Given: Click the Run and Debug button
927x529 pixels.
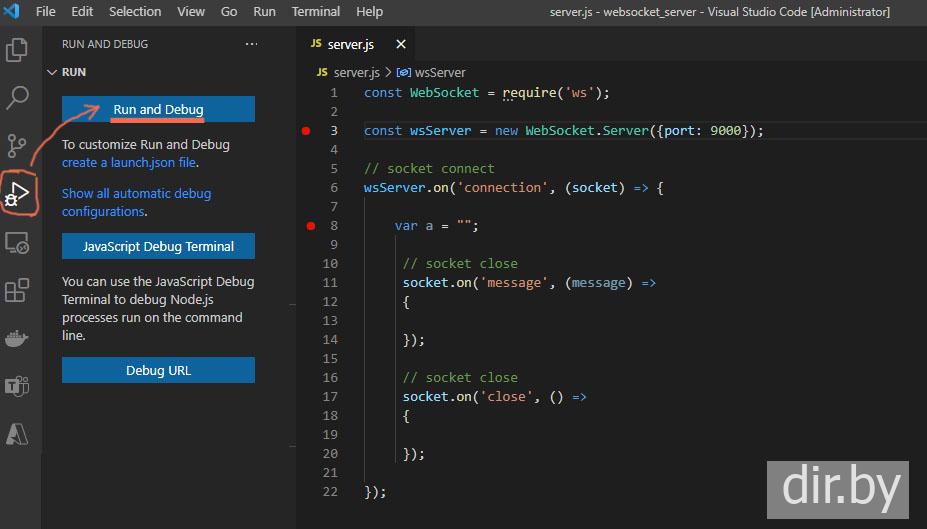Looking at the screenshot, I should (158, 109).
